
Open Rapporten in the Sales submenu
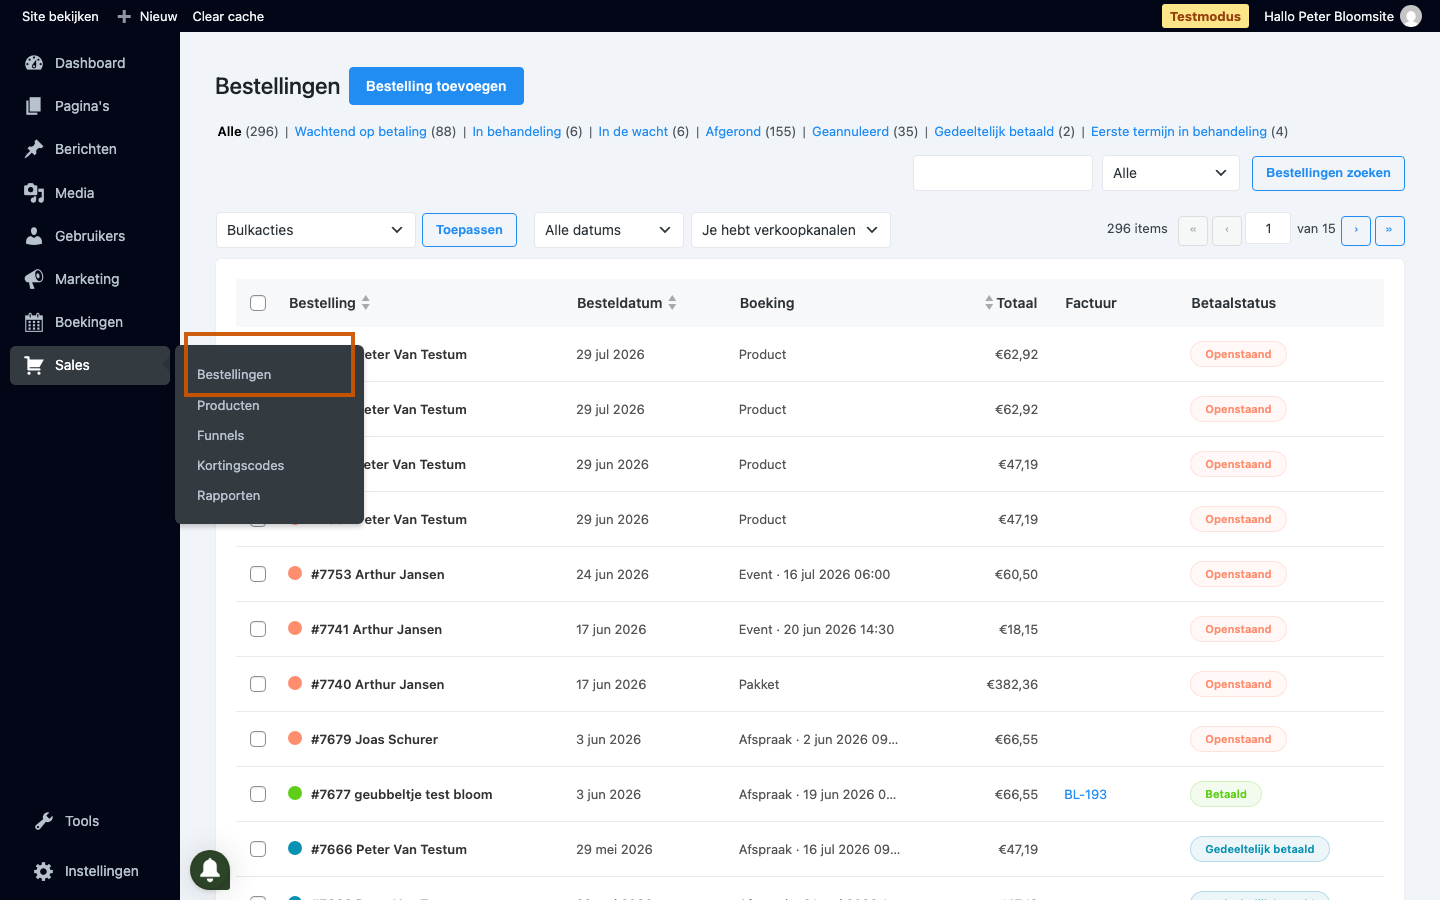coord(229,495)
